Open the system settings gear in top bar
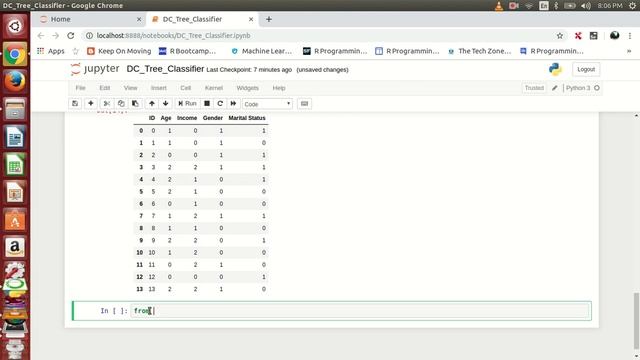Screen dimensions: 640x360 click(633, 5)
